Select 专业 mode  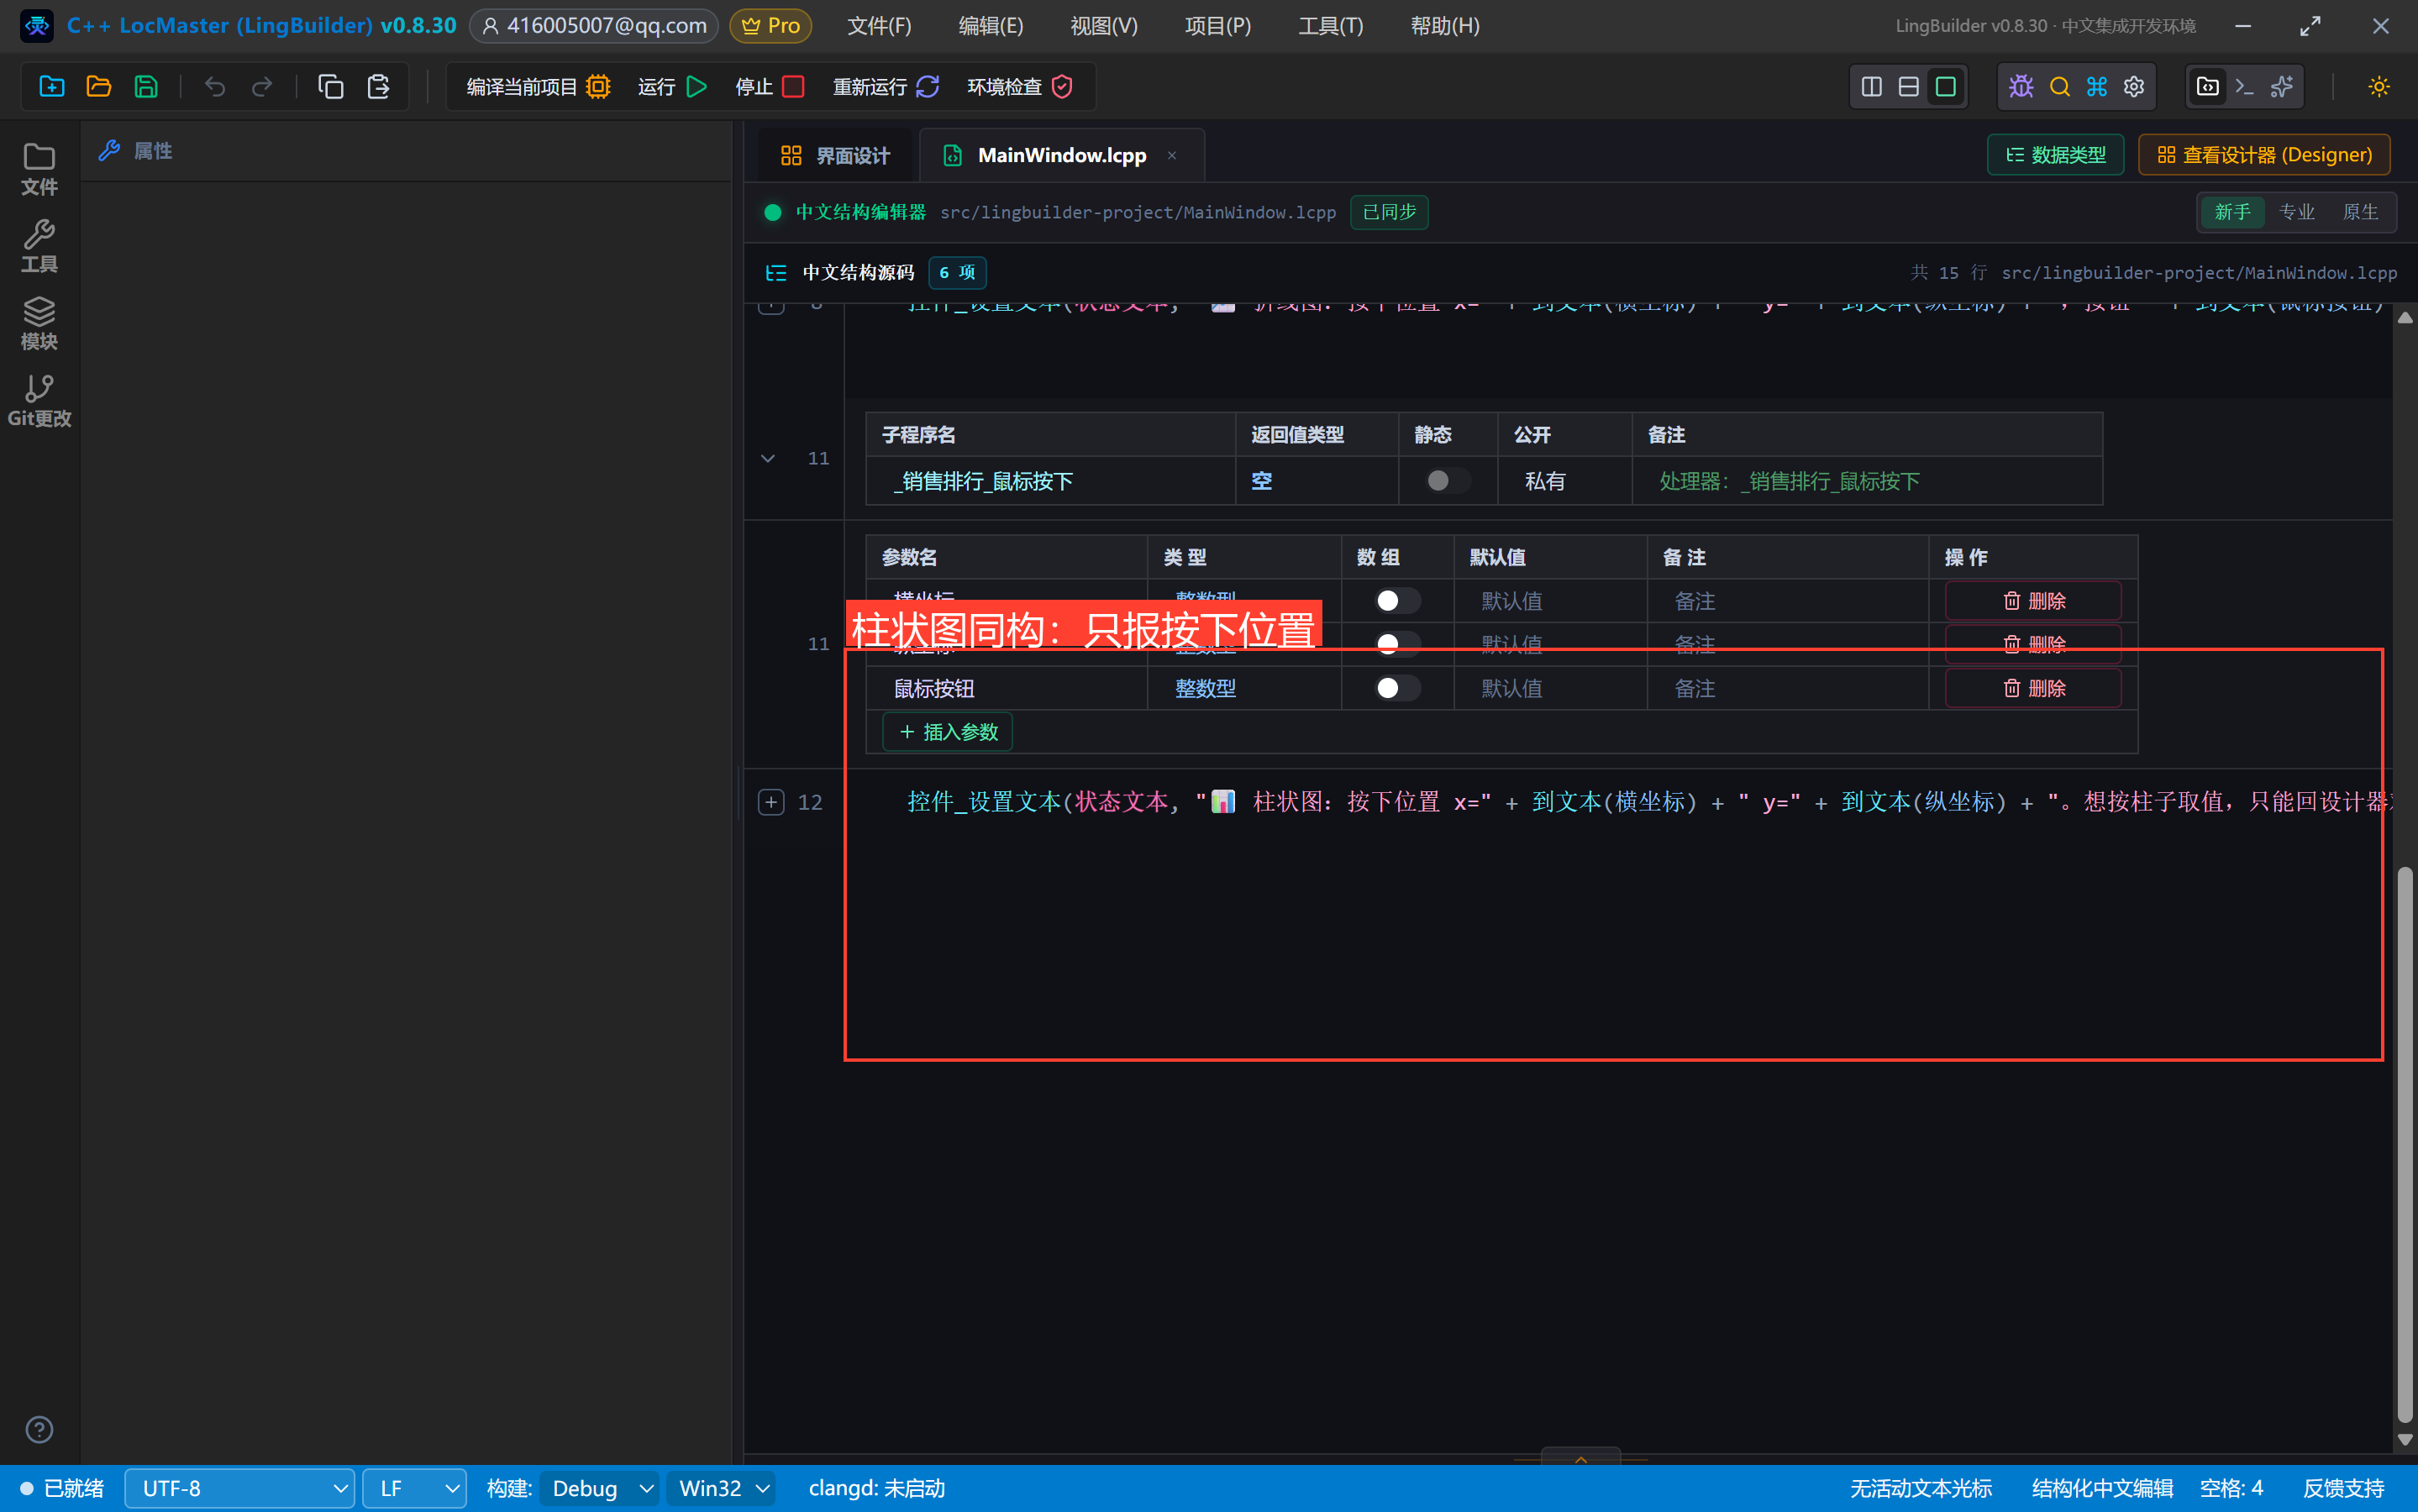tap(2296, 212)
